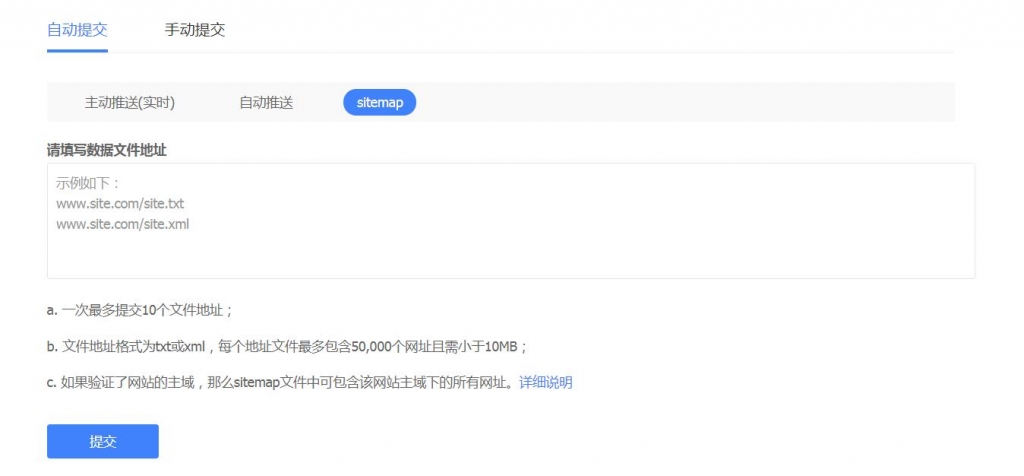This screenshot has width=1024, height=476.
Task: Switch to the 自动提交 tab
Action: coord(77,30)
